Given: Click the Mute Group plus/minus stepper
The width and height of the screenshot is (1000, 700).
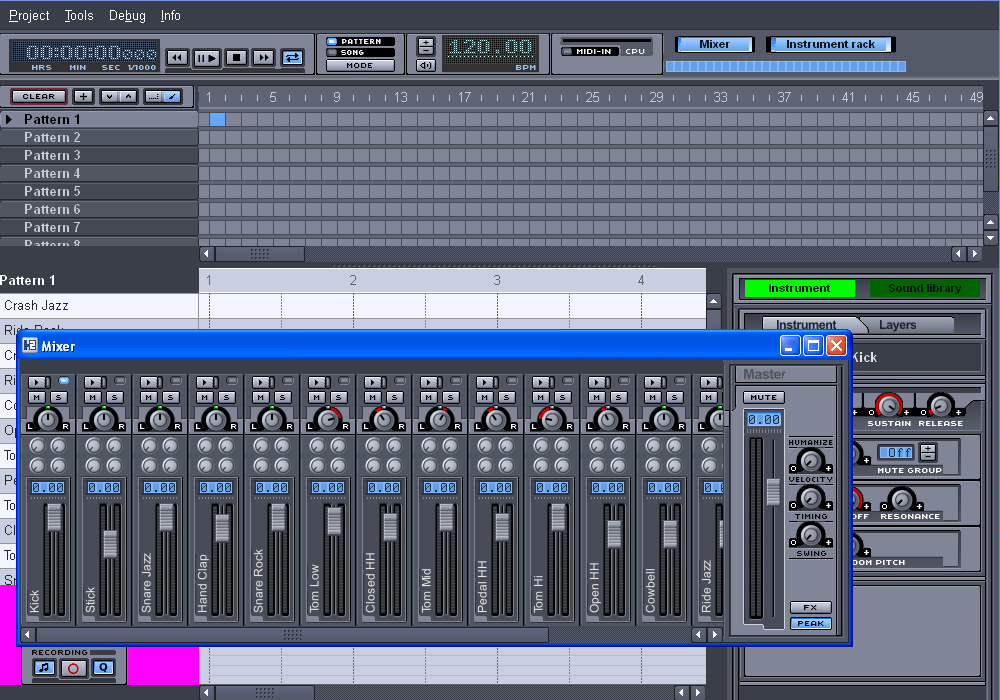Looking at the screenshot, I should 928,452.
